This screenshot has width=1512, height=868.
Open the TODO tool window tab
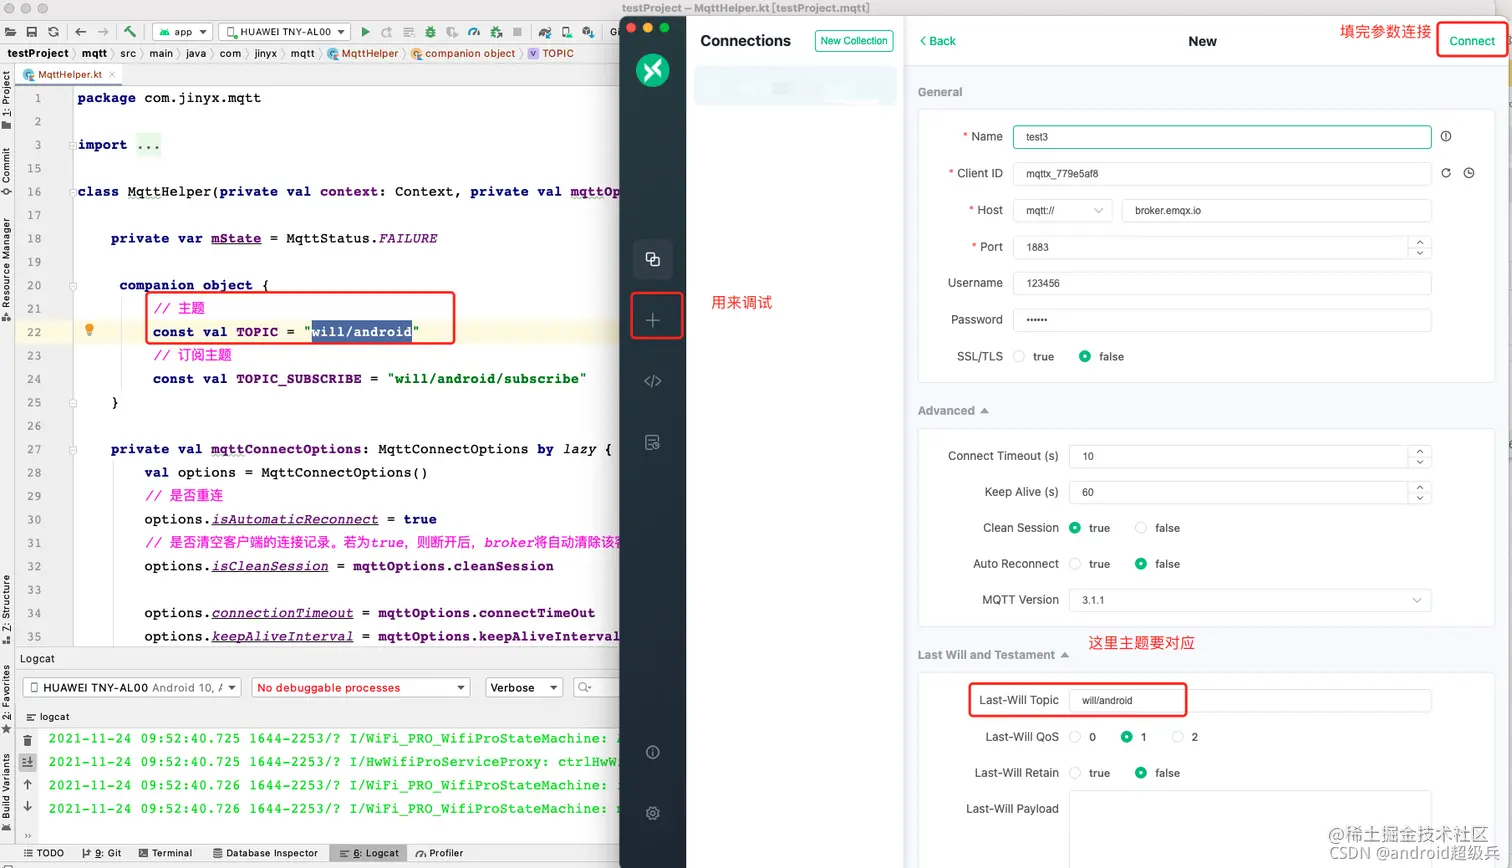click(44, 853)
